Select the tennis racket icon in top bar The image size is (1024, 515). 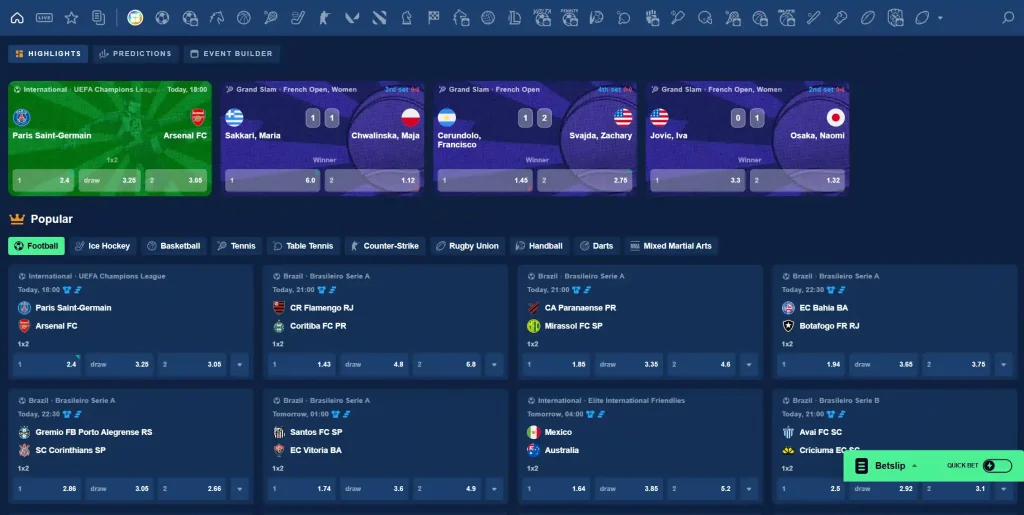point(270,18)
